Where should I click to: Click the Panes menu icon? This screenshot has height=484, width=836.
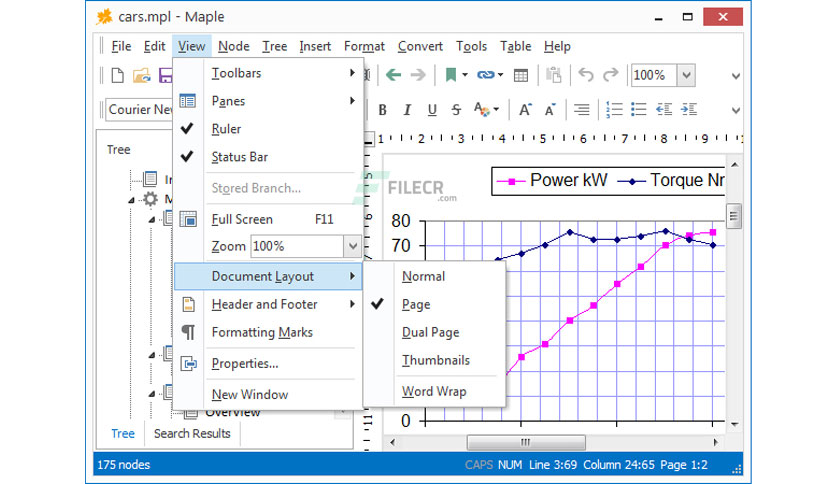(188, 101)
